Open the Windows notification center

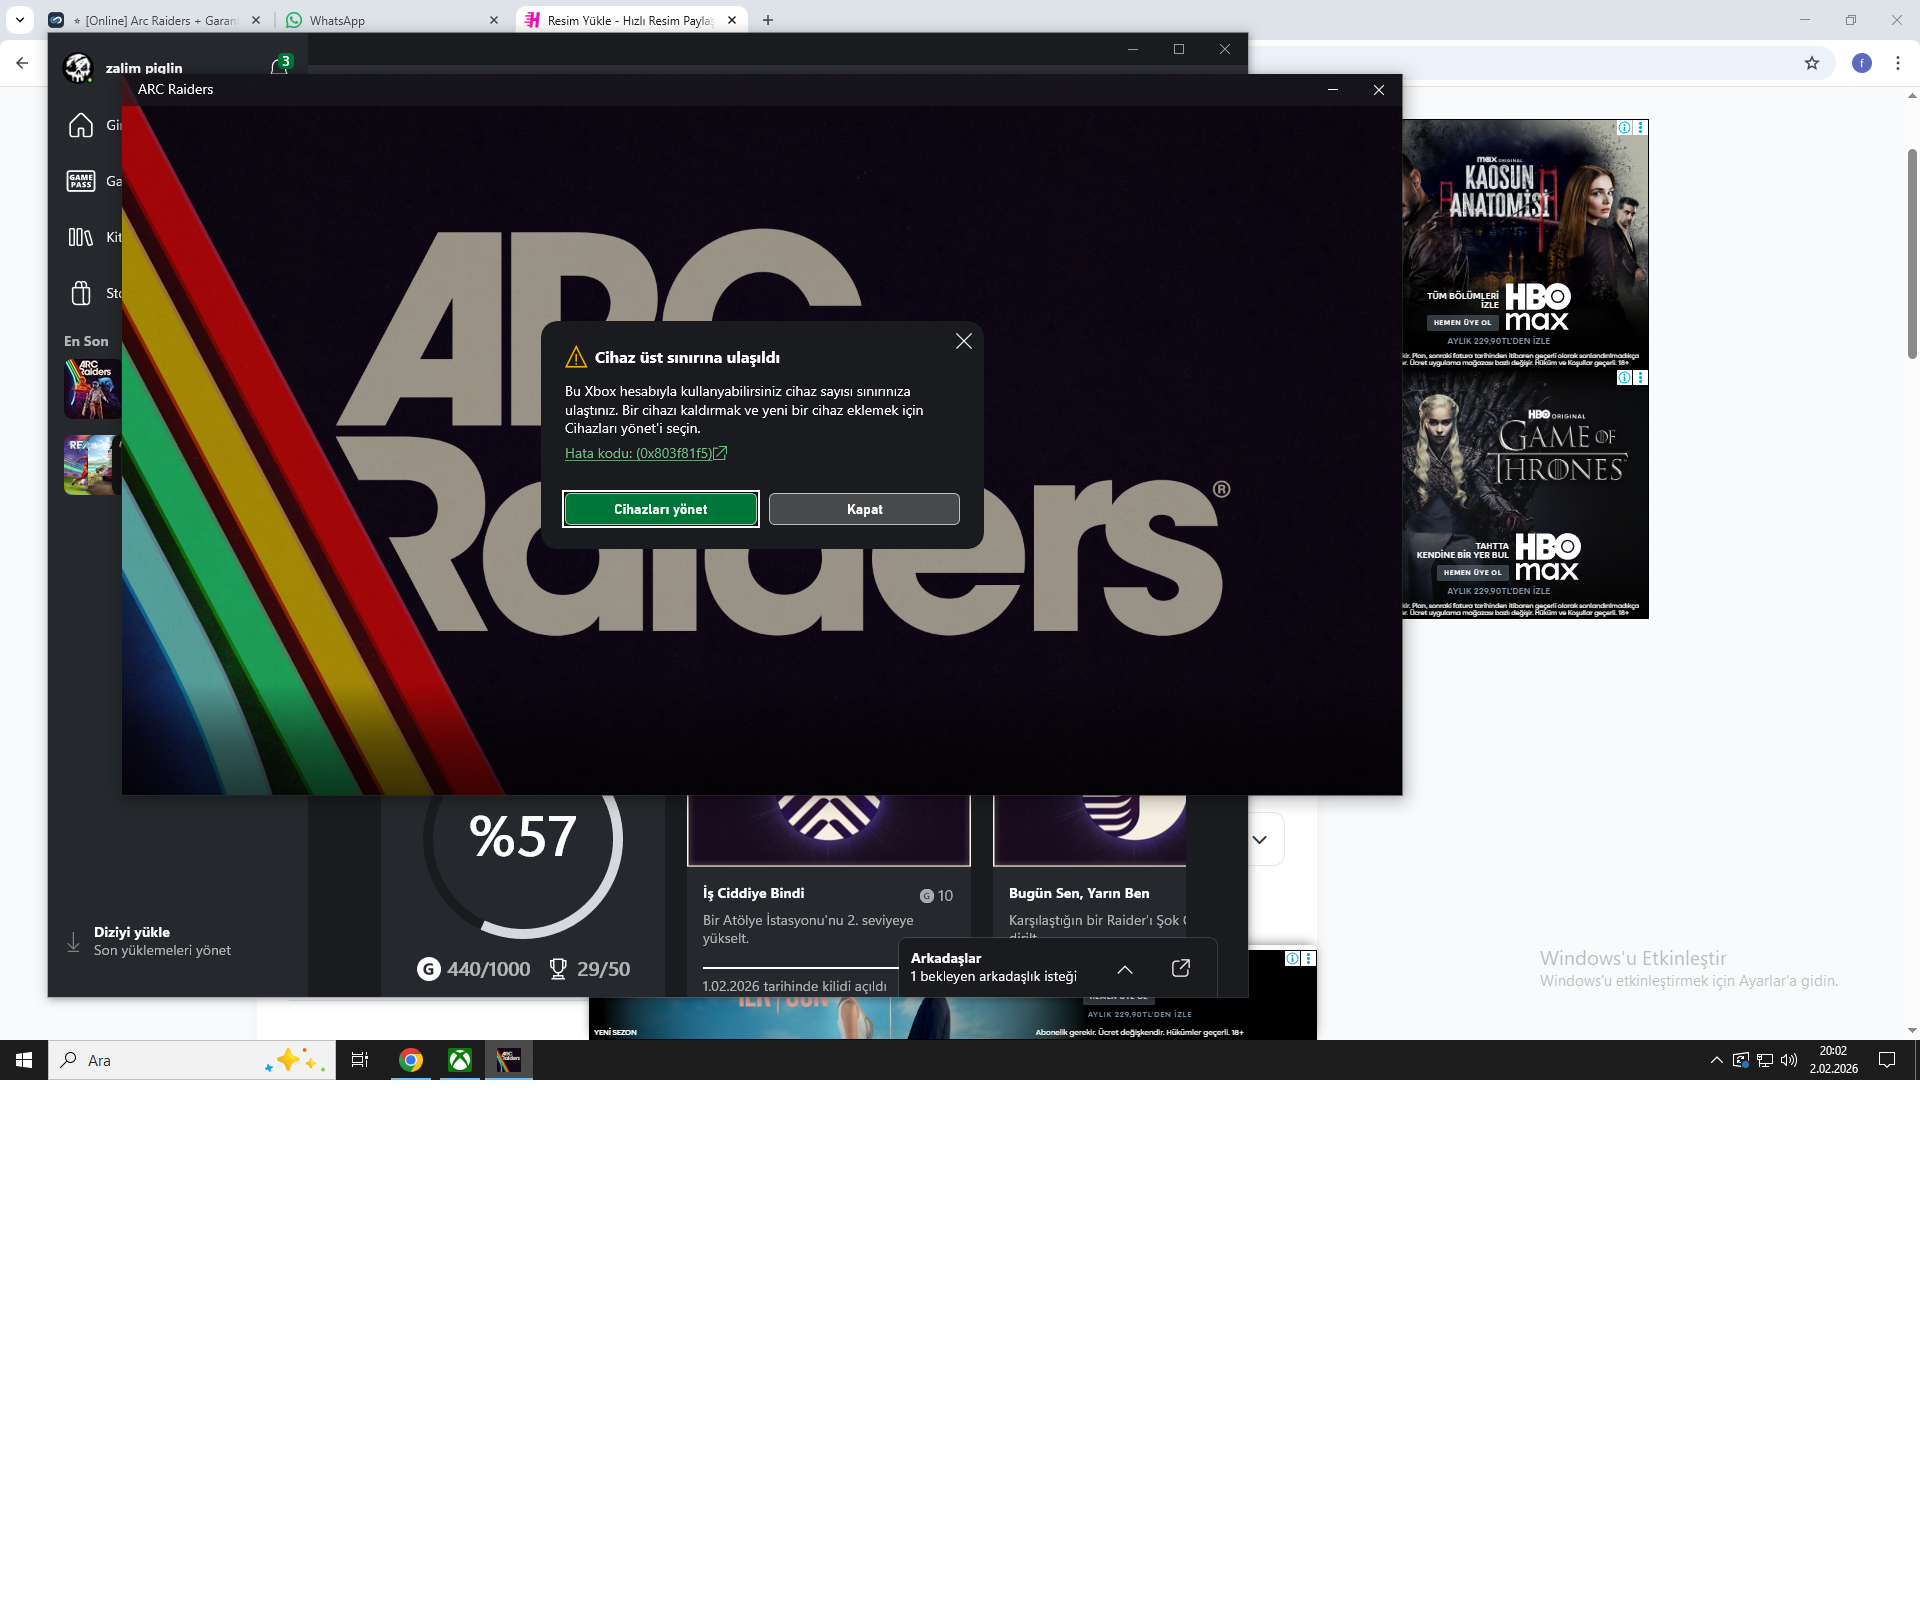[1887, 1060]
